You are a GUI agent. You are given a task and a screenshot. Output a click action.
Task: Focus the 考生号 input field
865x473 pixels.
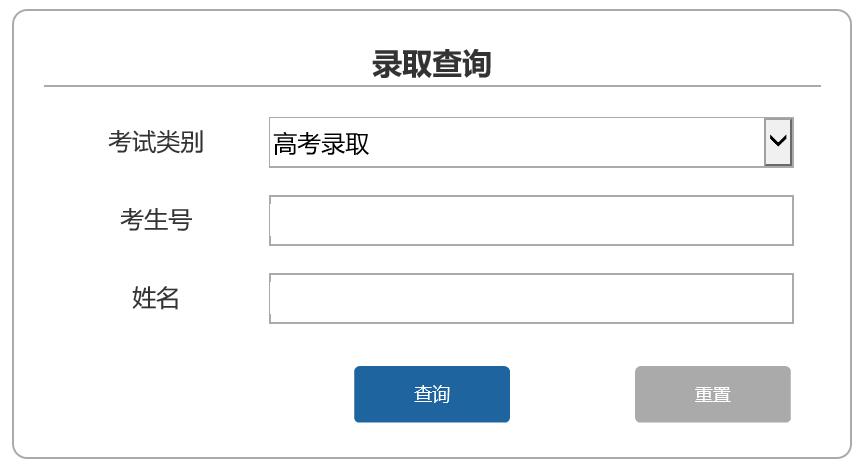click(531, 220)
